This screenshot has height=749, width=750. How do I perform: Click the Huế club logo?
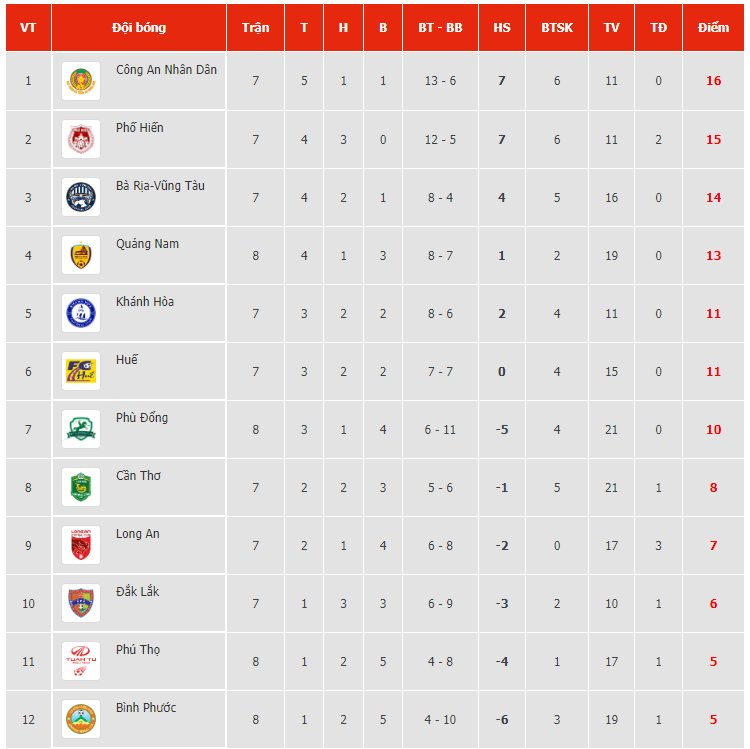[x=80, y=371]
